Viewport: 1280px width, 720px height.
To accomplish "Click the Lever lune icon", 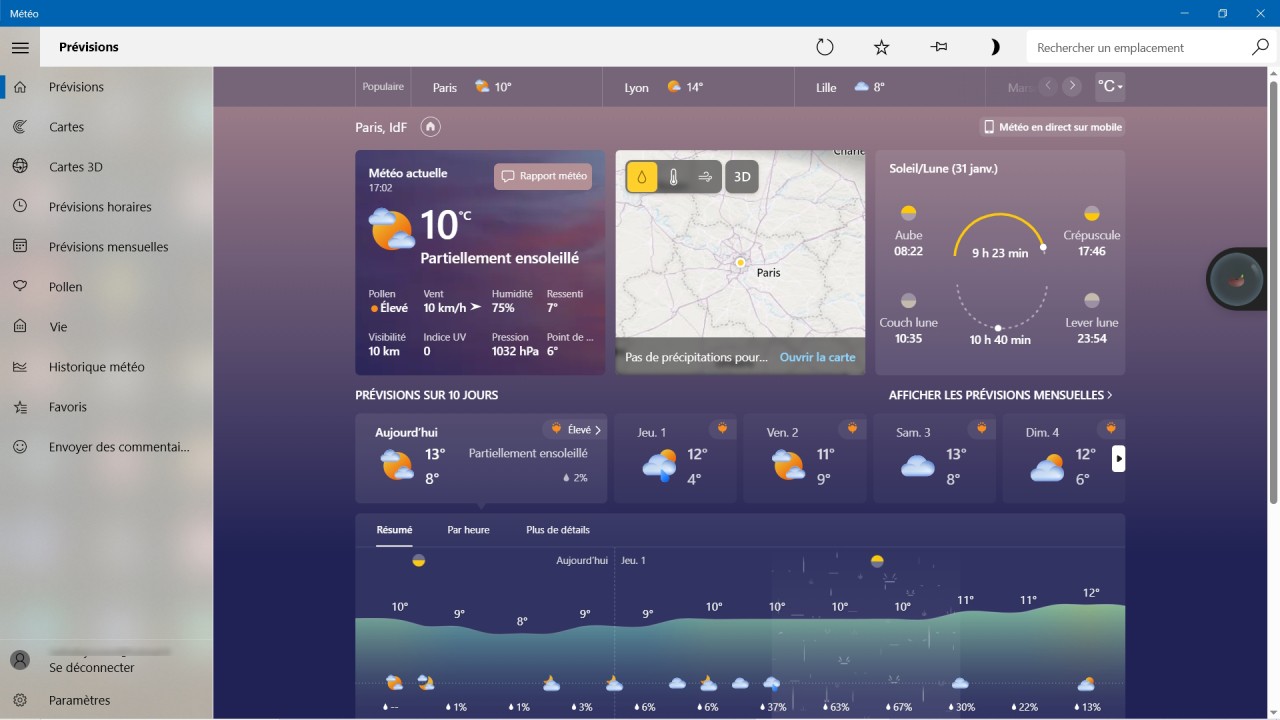I will [x=1092, y=300].
